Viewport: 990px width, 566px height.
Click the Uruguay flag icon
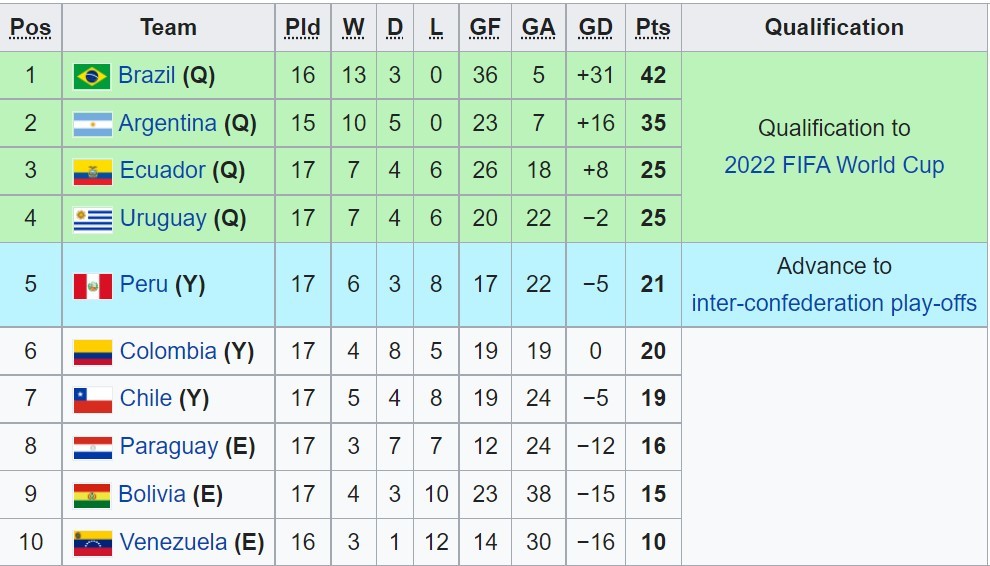pyautogui.click(x=92, y=219)
